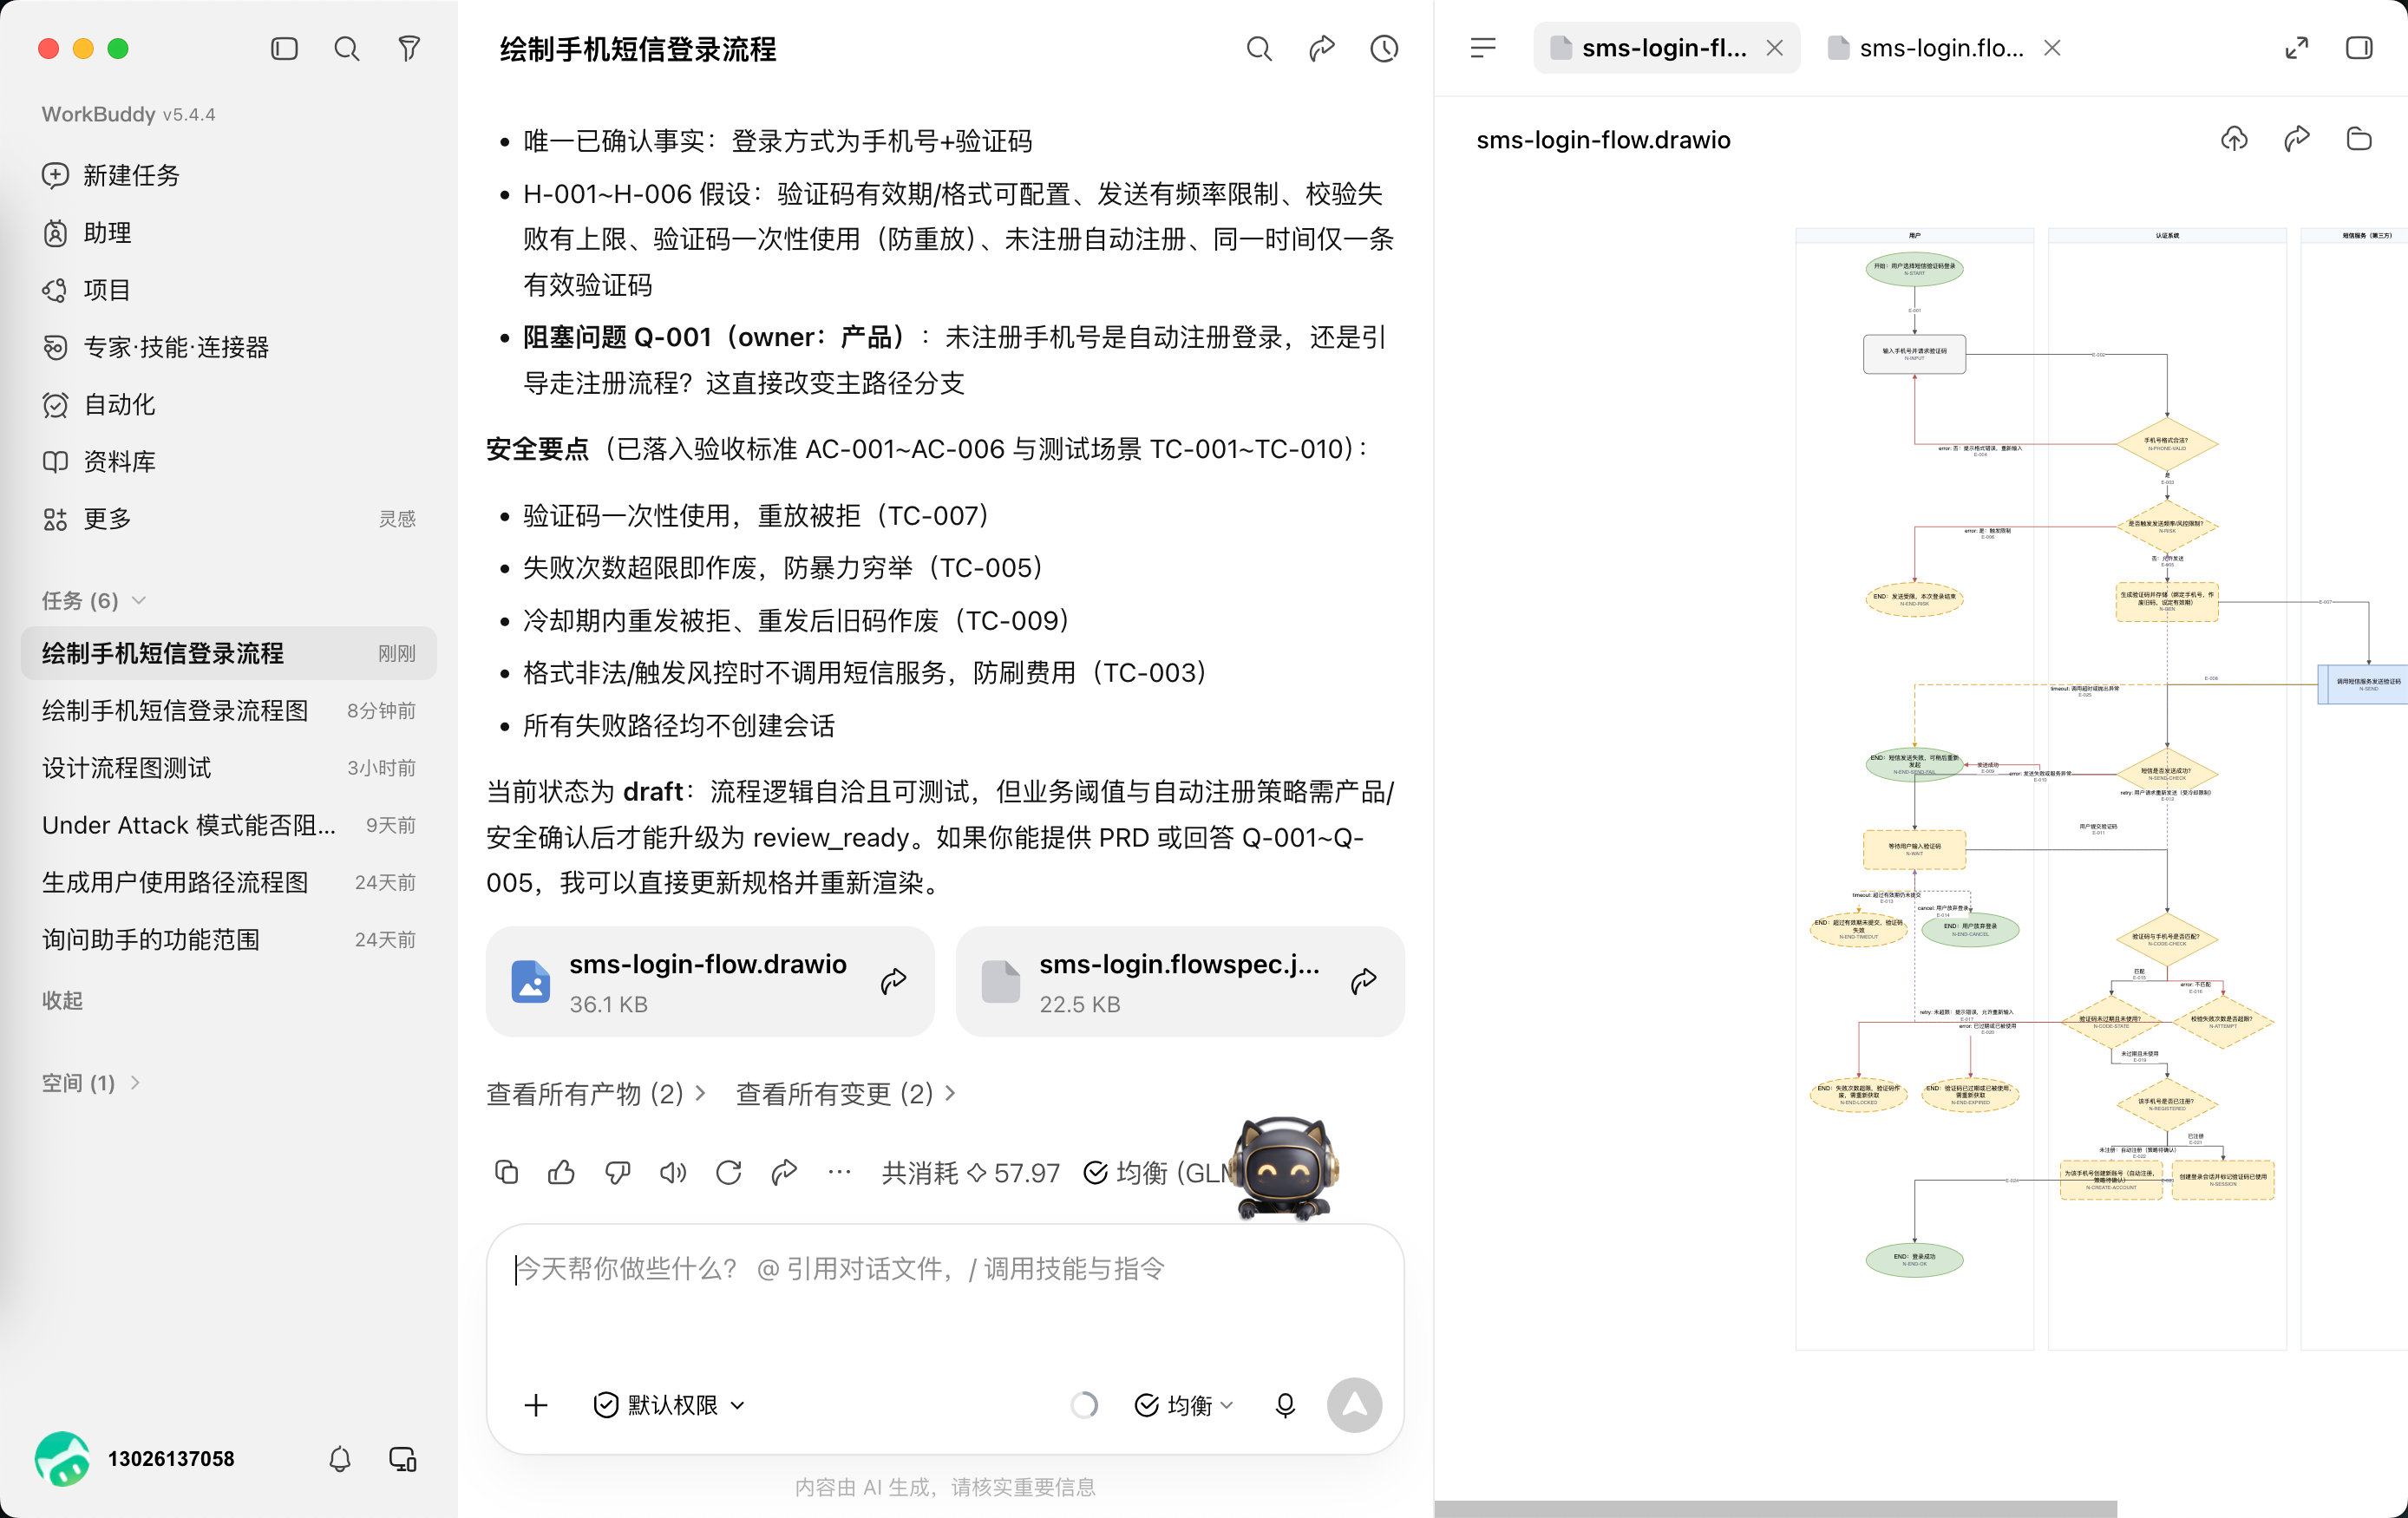Click the cloud upload icon in preview panel

coord(2234,139)
